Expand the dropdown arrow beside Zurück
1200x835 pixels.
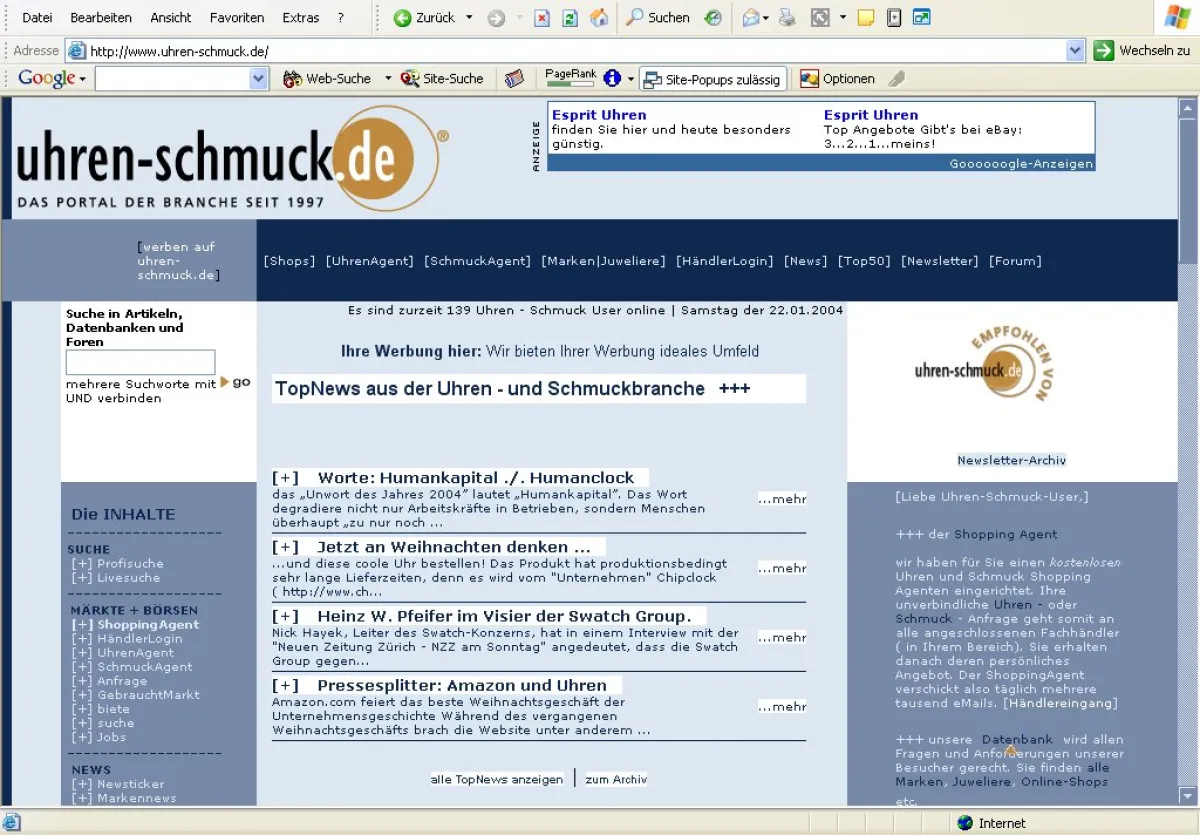tap(469, 18)
